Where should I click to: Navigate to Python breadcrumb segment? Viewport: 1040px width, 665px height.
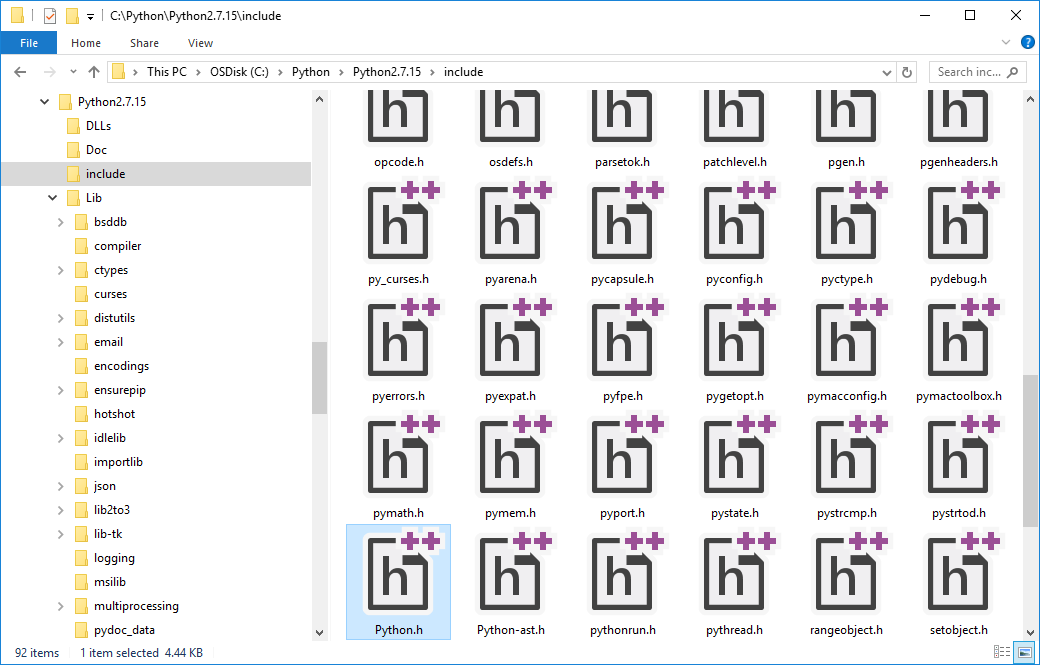310,72
